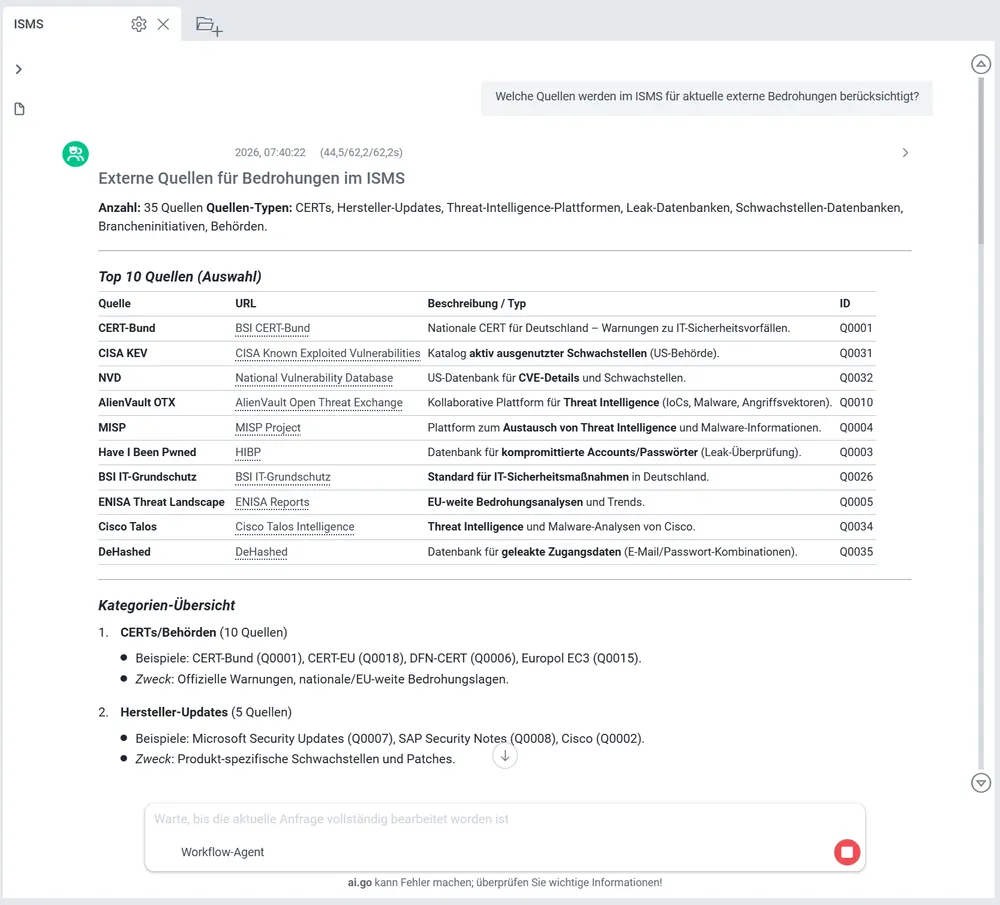Open National Vulnerability Database link
Image resolution: width=1000 pixels, height=905 pixels.
[x=314, y=378]
